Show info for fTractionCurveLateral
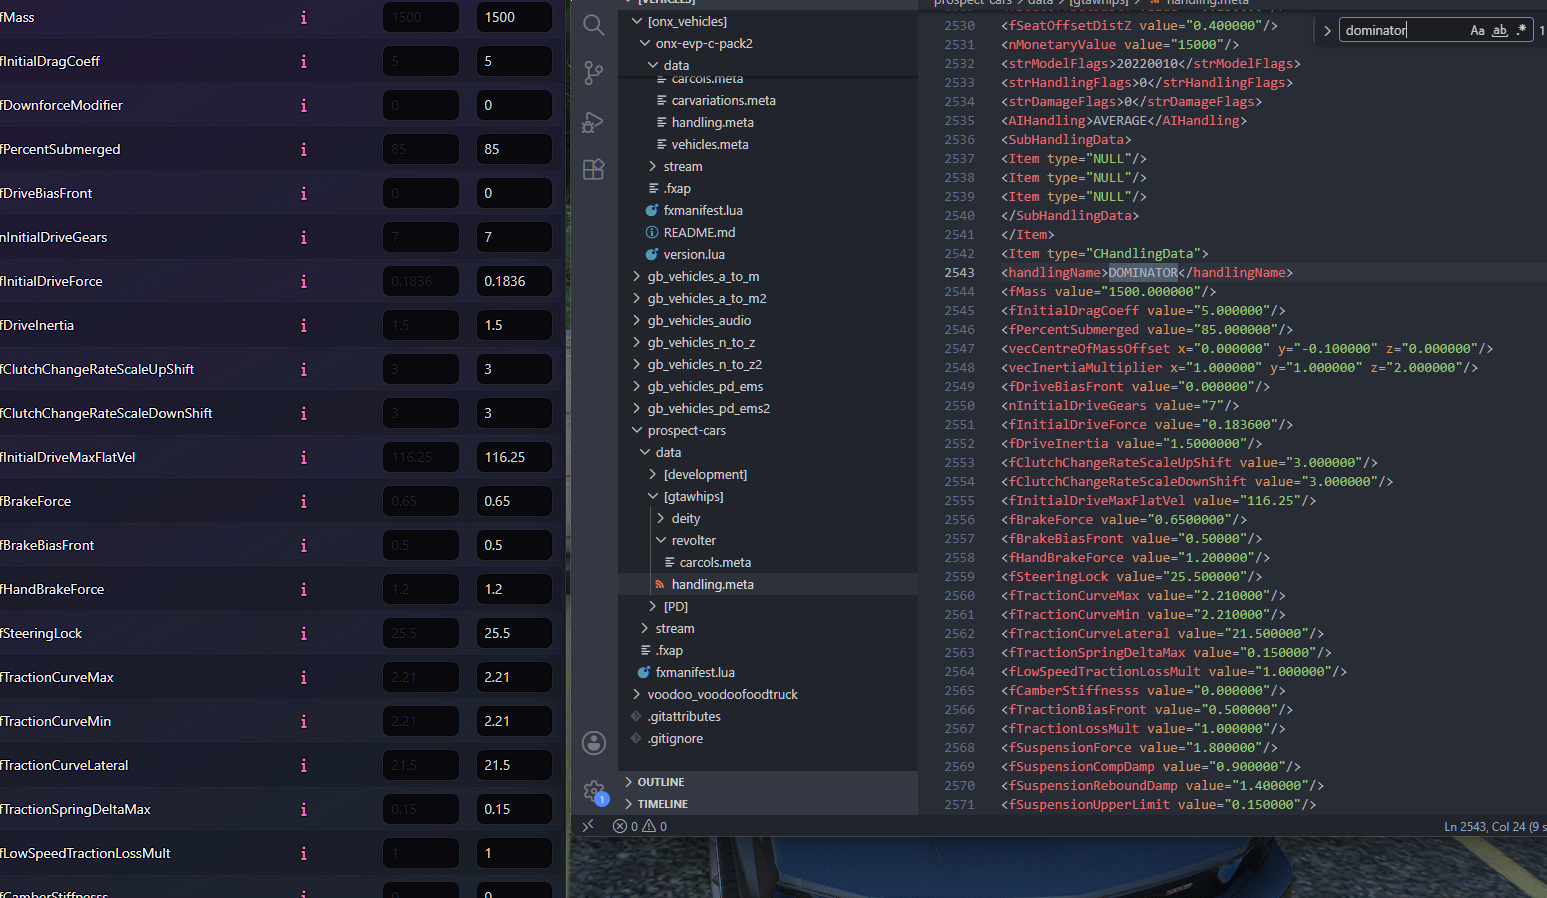This screenshot has height=898, width=1547. tap(304, 765)
